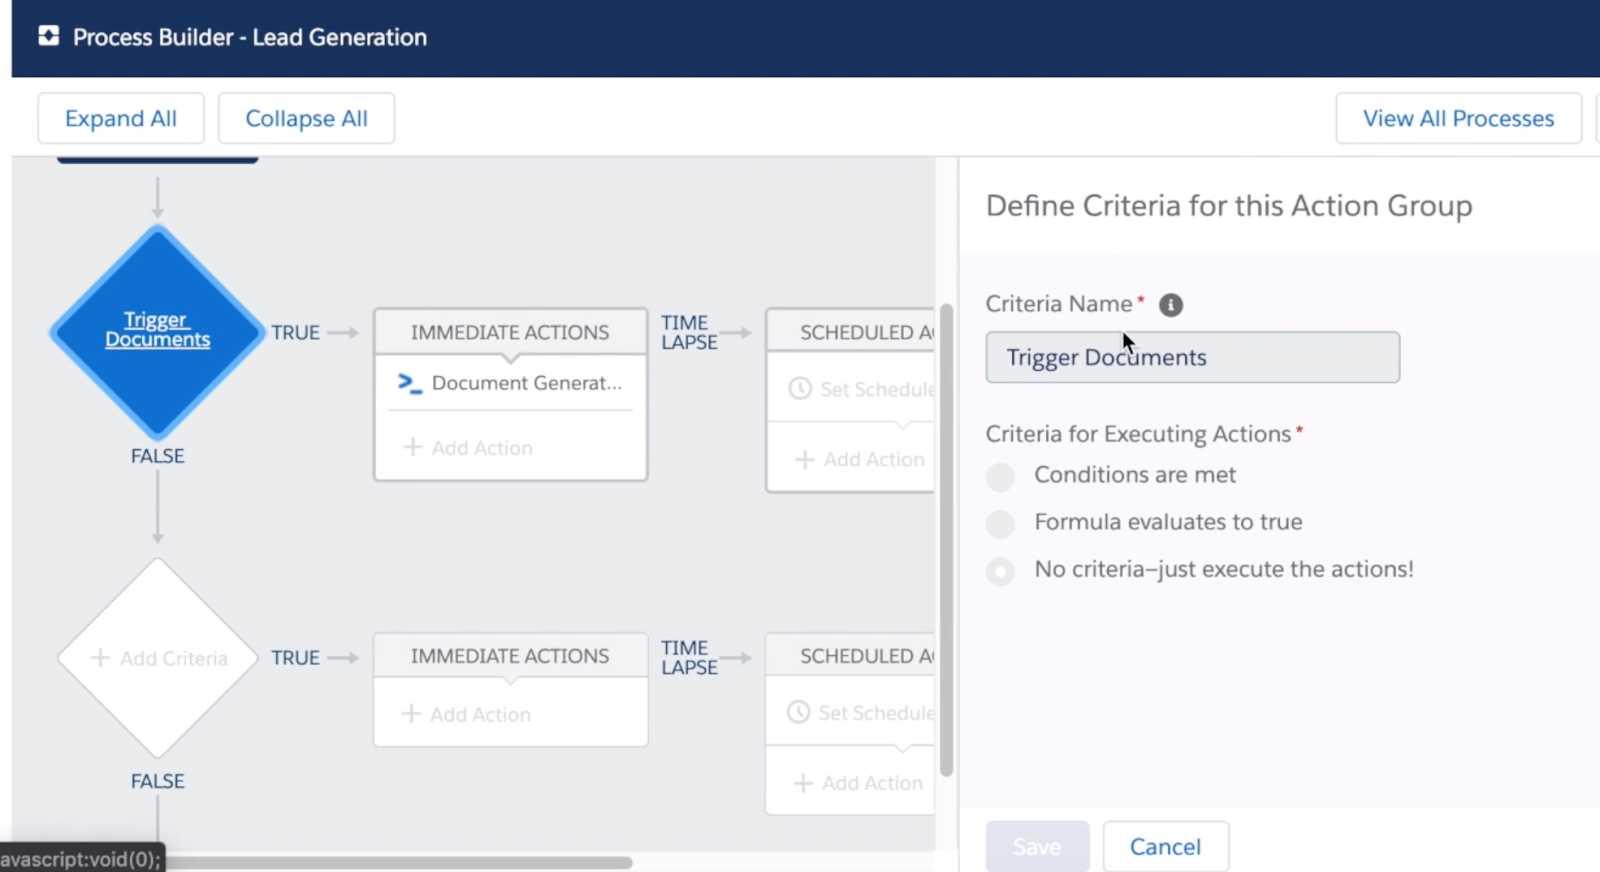Choose Formula evaluates to true option
The width and height of the screenshot is (1600, 872).
1000,524
